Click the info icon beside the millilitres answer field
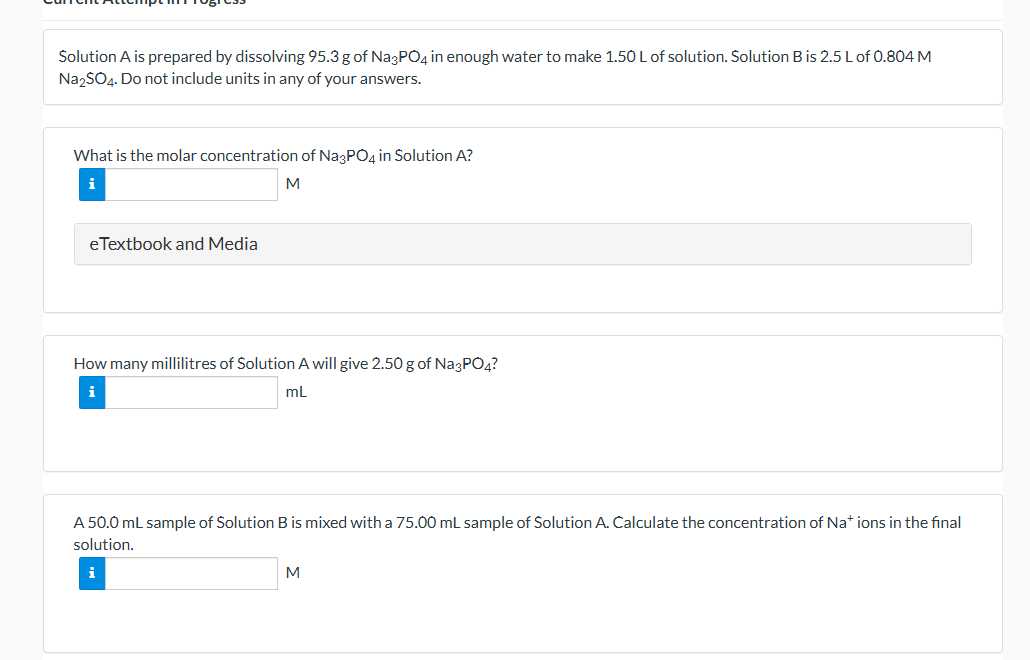 click(91, 392)
